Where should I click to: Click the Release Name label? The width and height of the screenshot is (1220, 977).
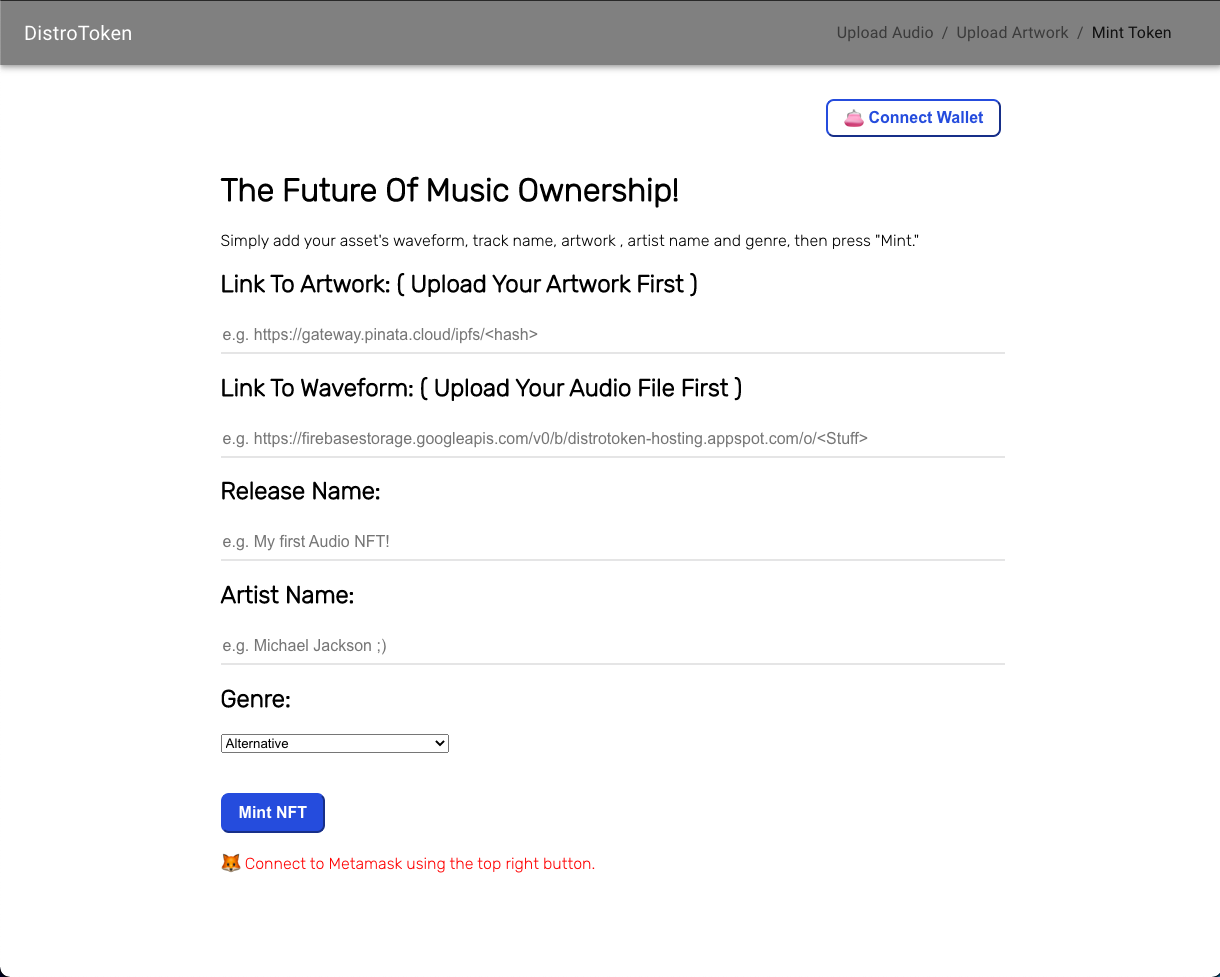(300, 492)
